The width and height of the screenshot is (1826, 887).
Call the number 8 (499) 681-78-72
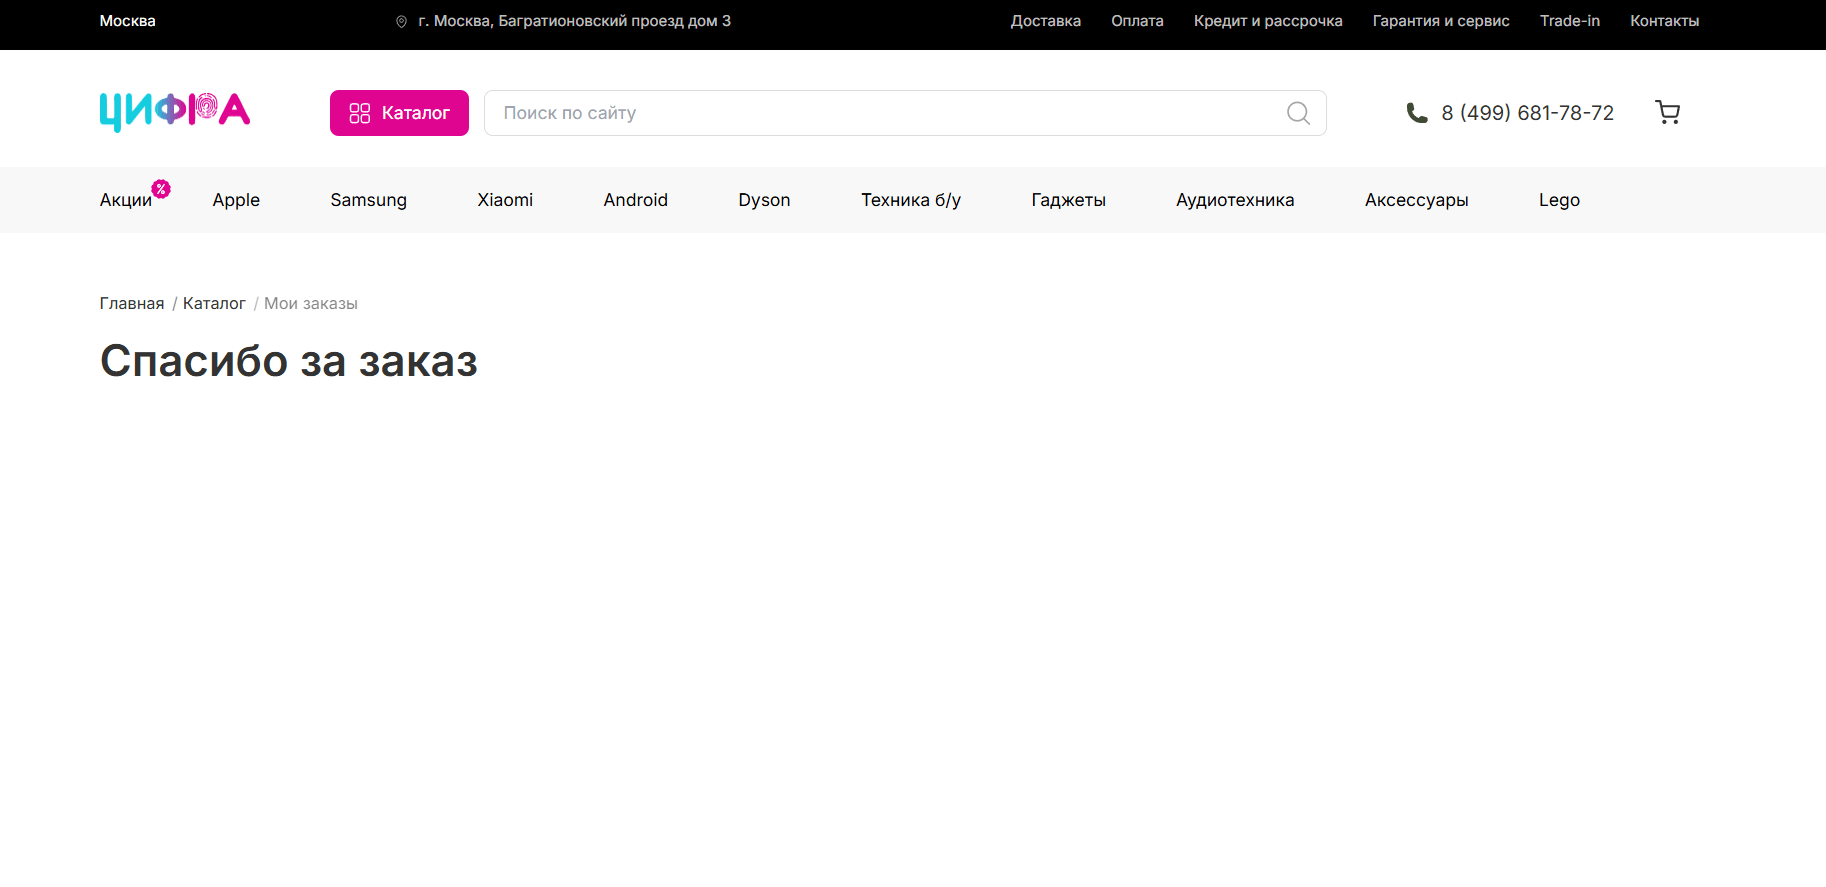tap(1527, 113)
